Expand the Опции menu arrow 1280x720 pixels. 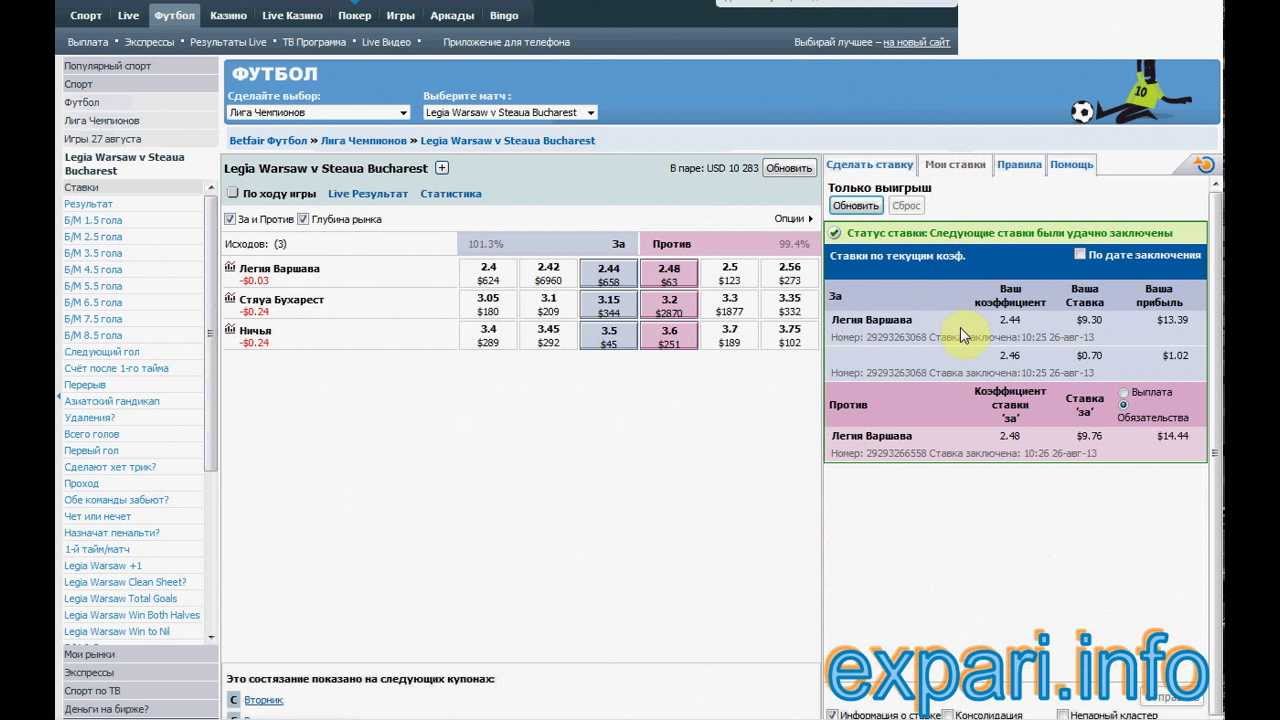810,219
